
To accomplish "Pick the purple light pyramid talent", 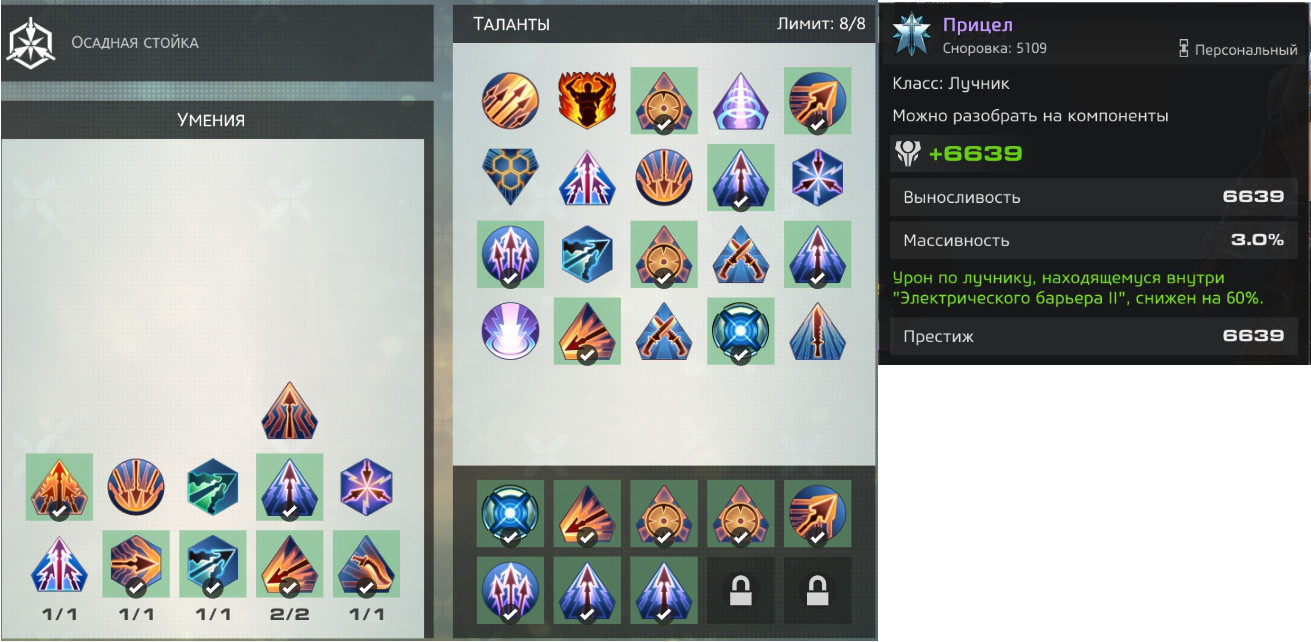I will pos(741,101).
